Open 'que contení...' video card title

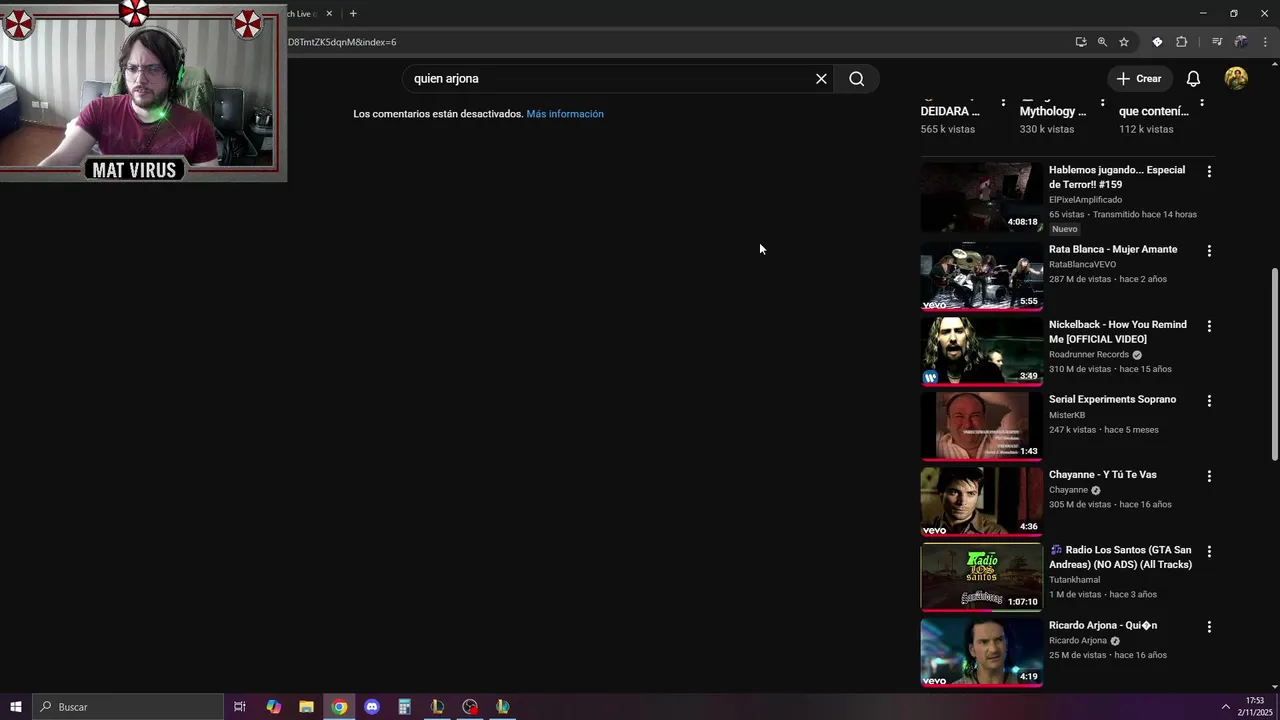coord(1154,112)
